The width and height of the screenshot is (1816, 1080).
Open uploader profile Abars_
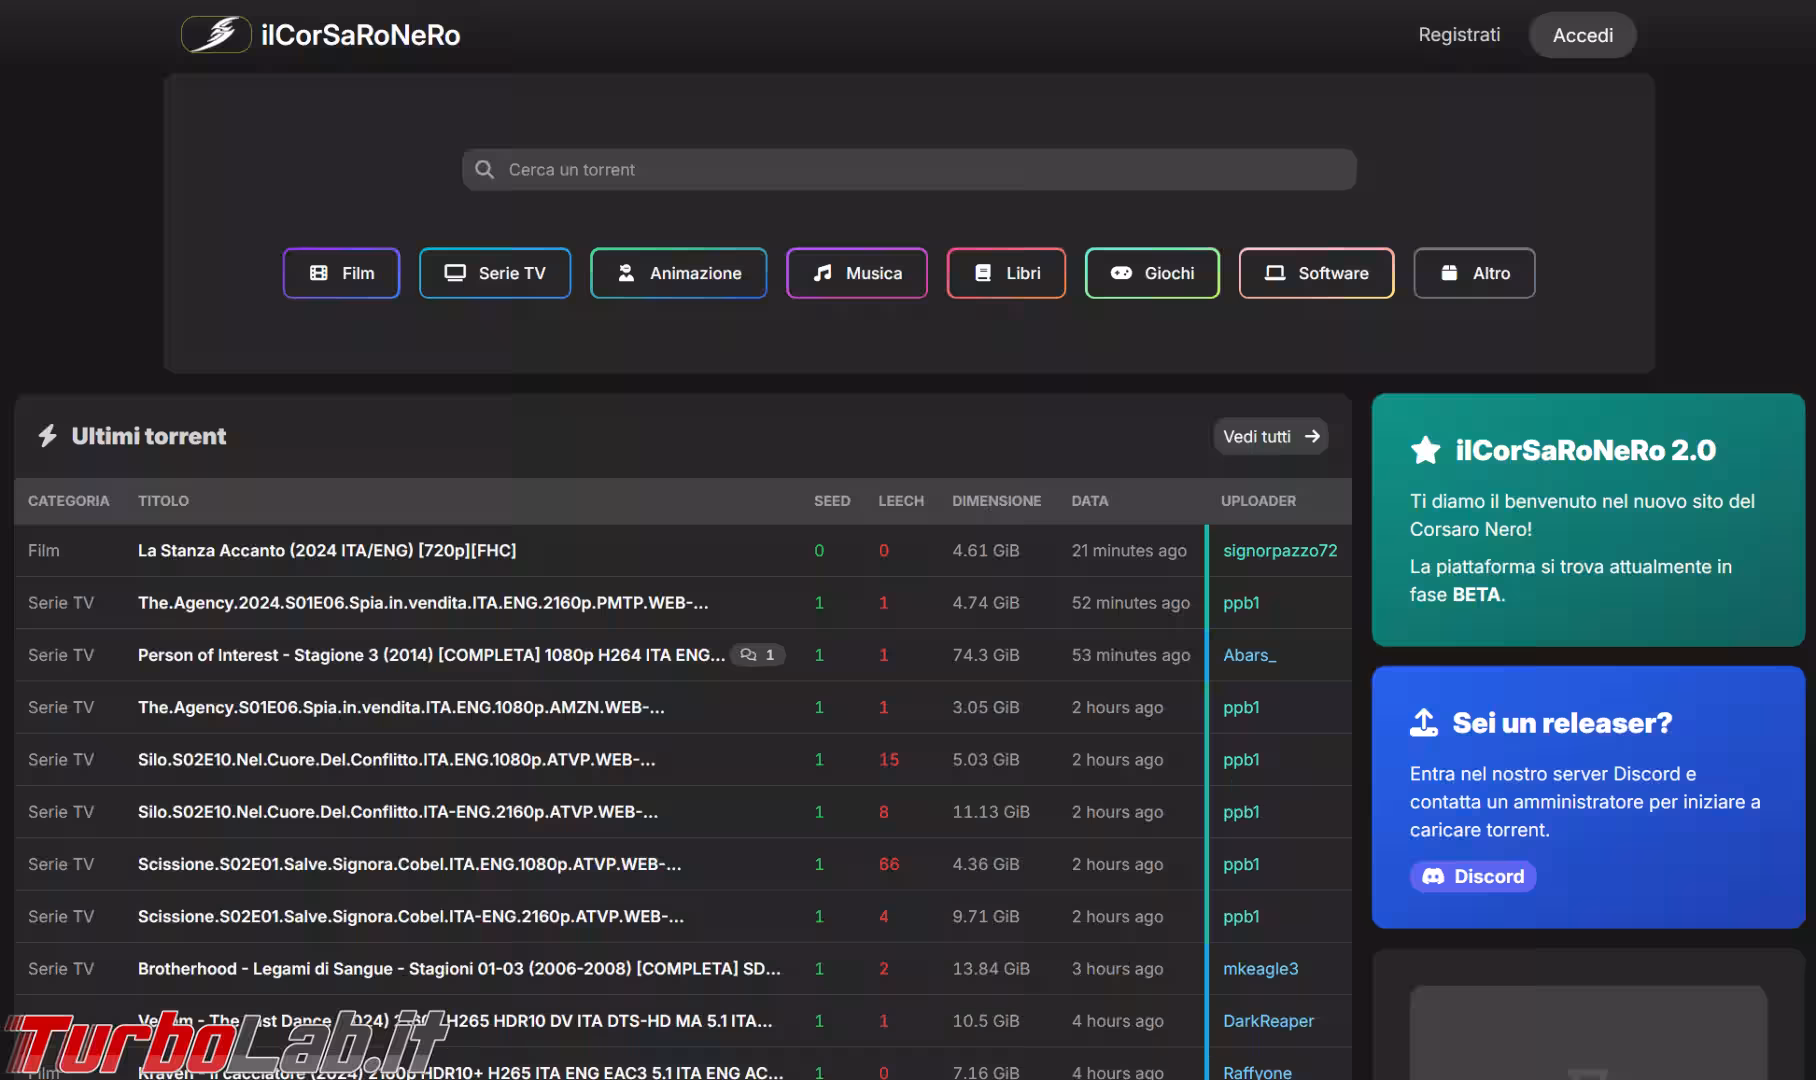[1250, 655]
